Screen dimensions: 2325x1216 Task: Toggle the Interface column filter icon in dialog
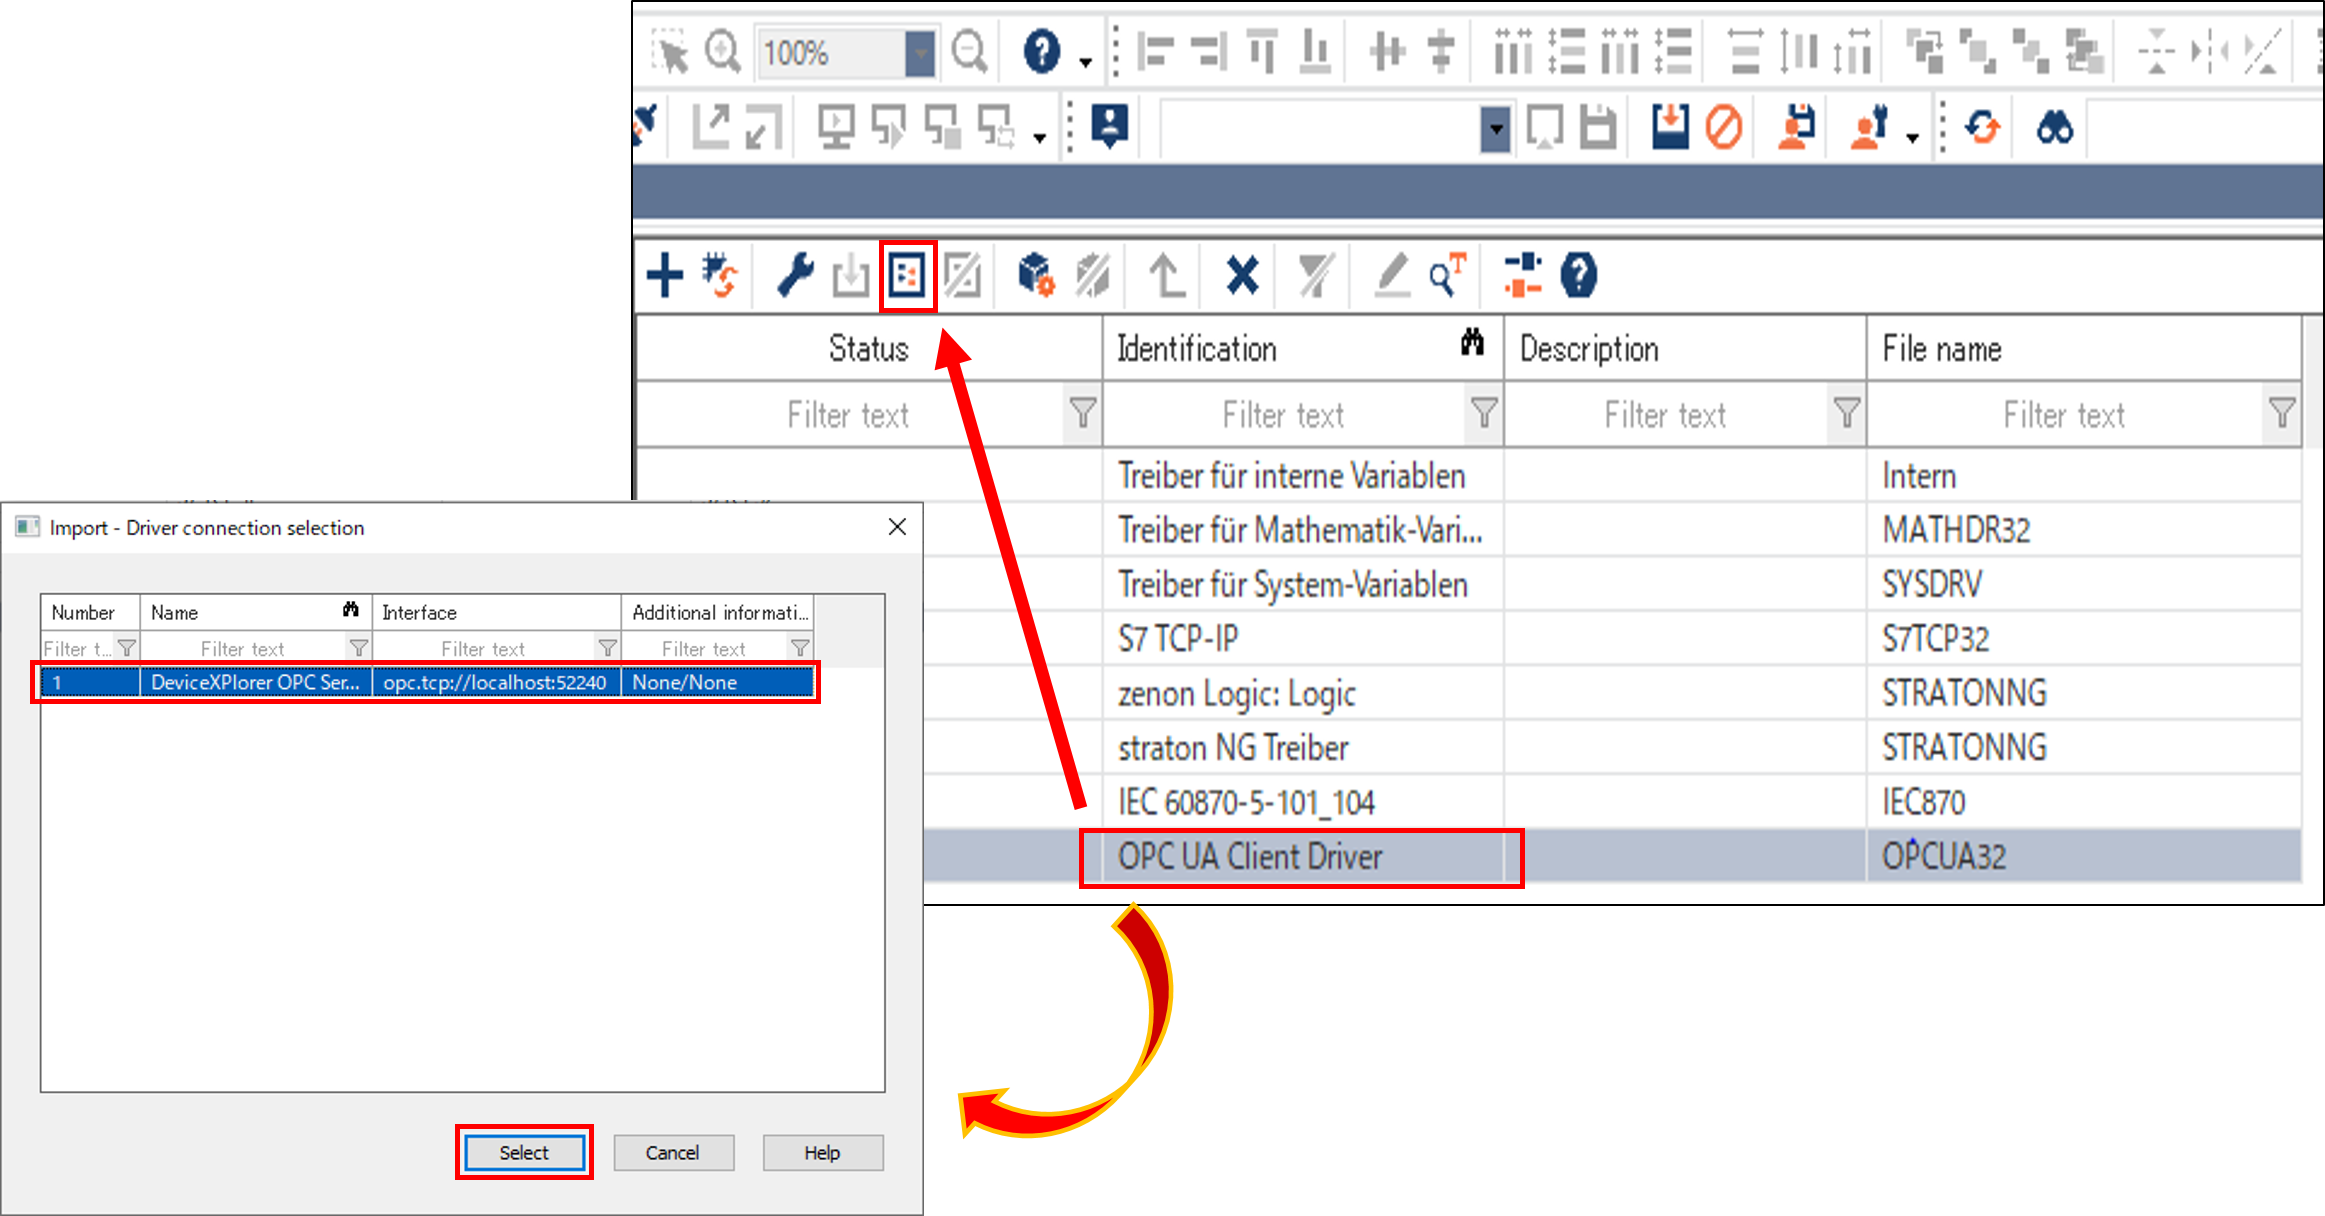point(607,648)
